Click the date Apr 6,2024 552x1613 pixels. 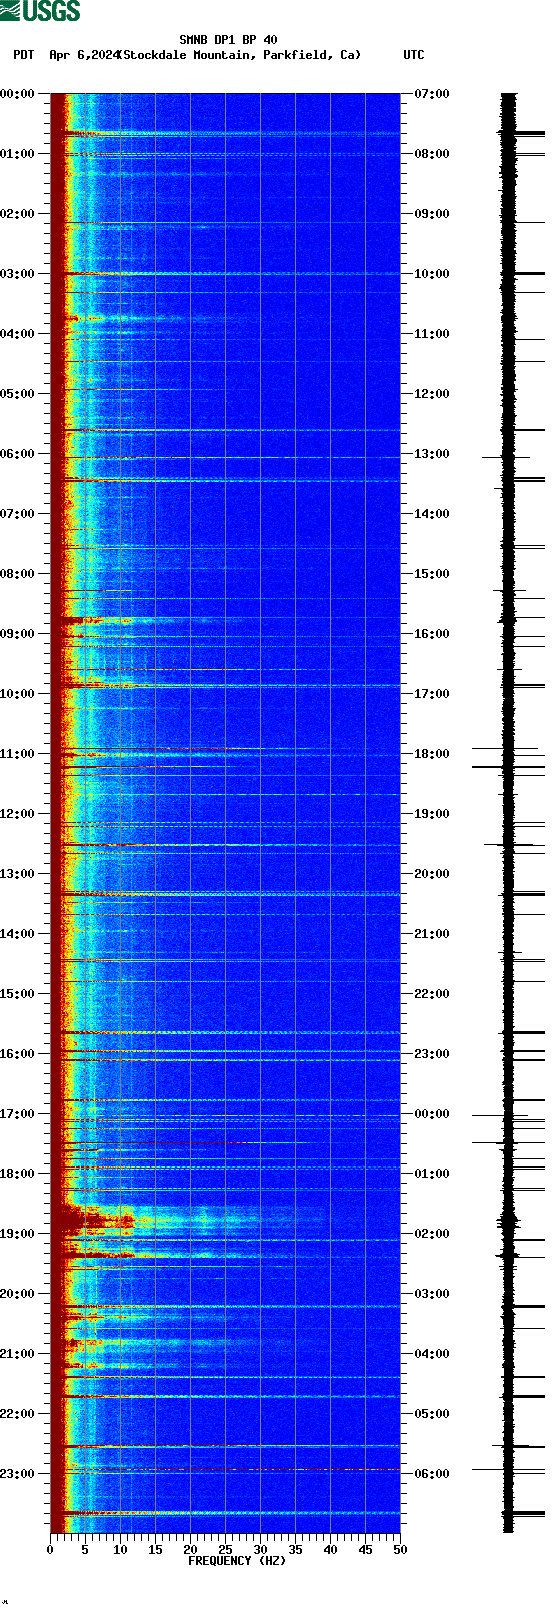coord(83,55)
